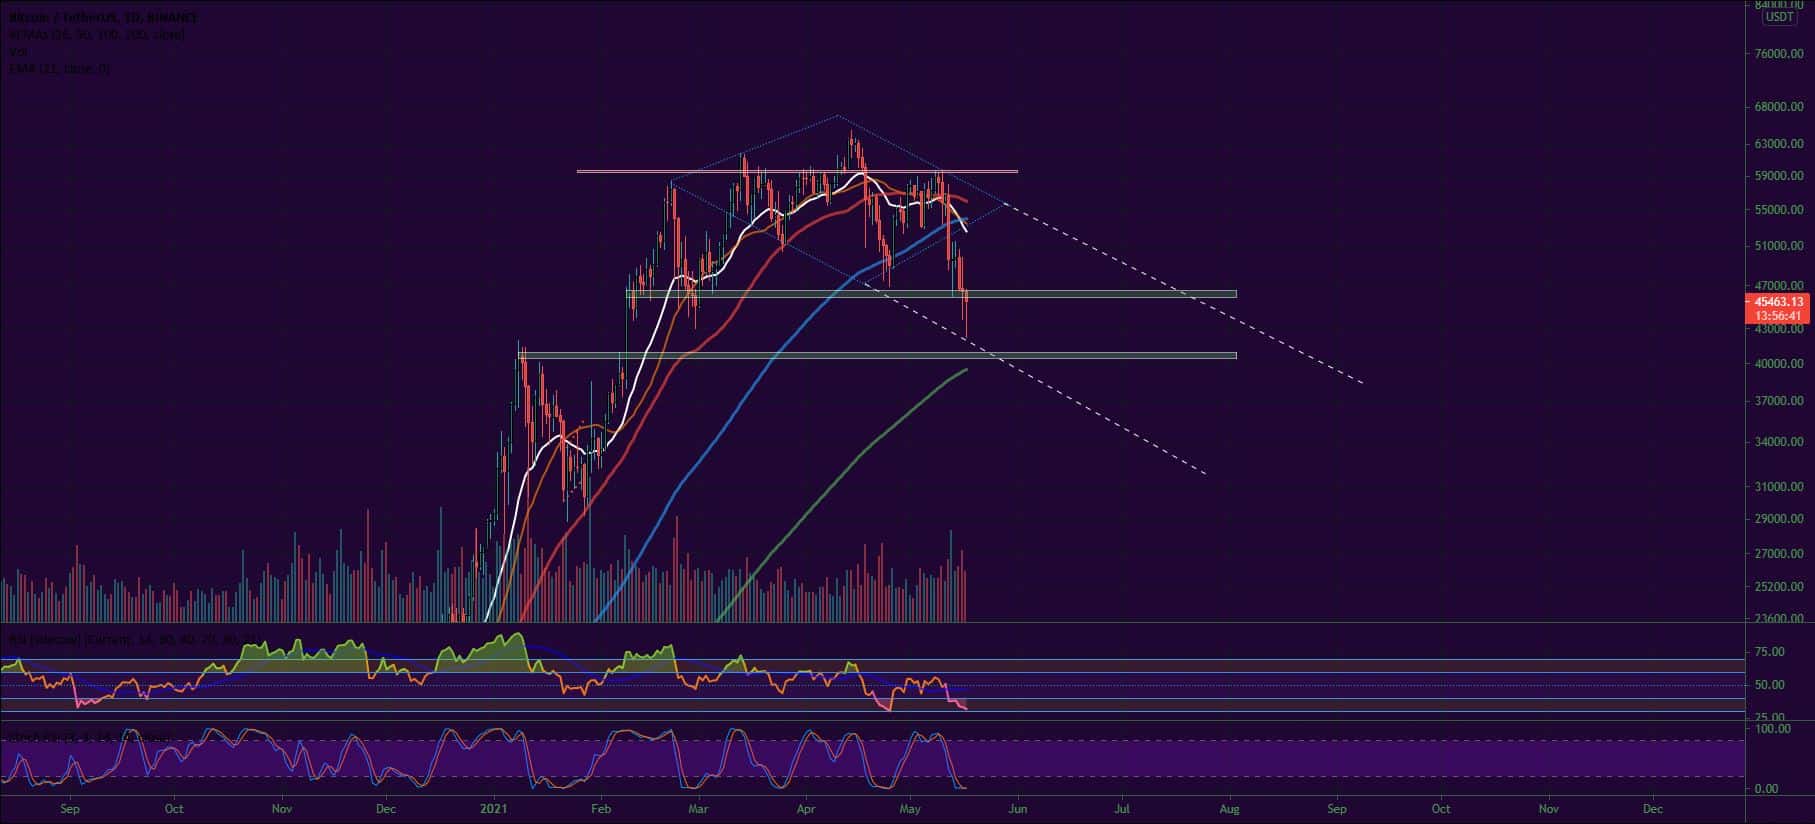Click the stochastic 0.00 scale label

point(1767,789)
